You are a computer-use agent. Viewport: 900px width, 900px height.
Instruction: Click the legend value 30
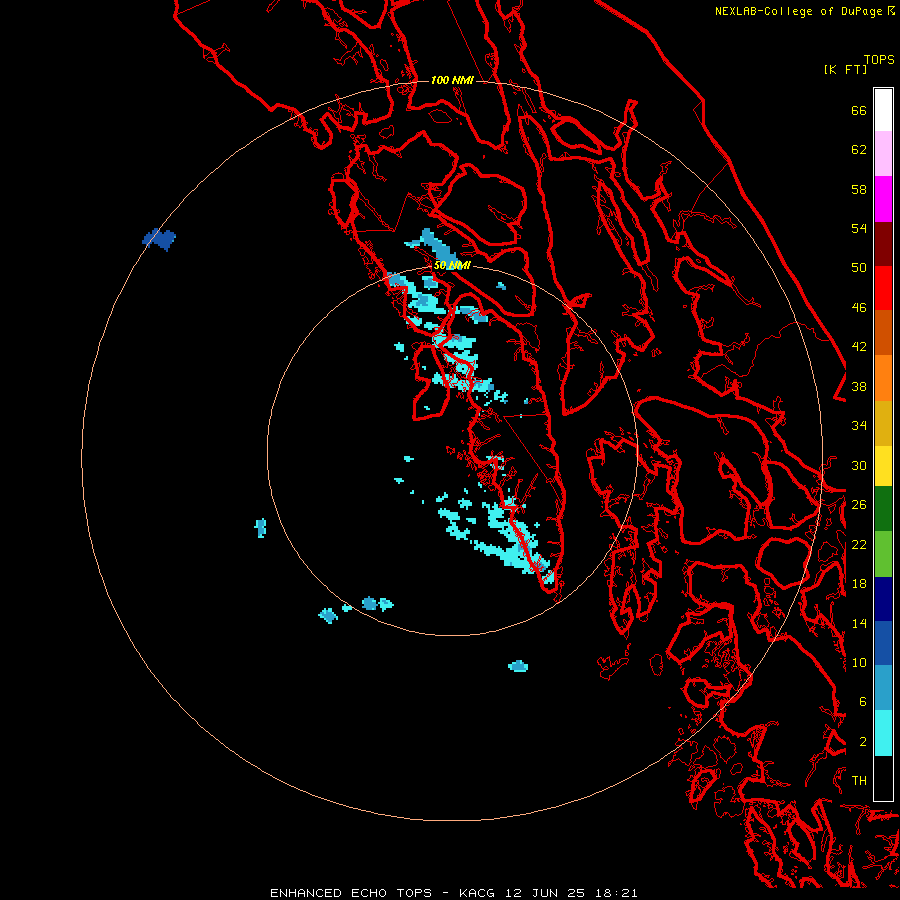[859, 465]
